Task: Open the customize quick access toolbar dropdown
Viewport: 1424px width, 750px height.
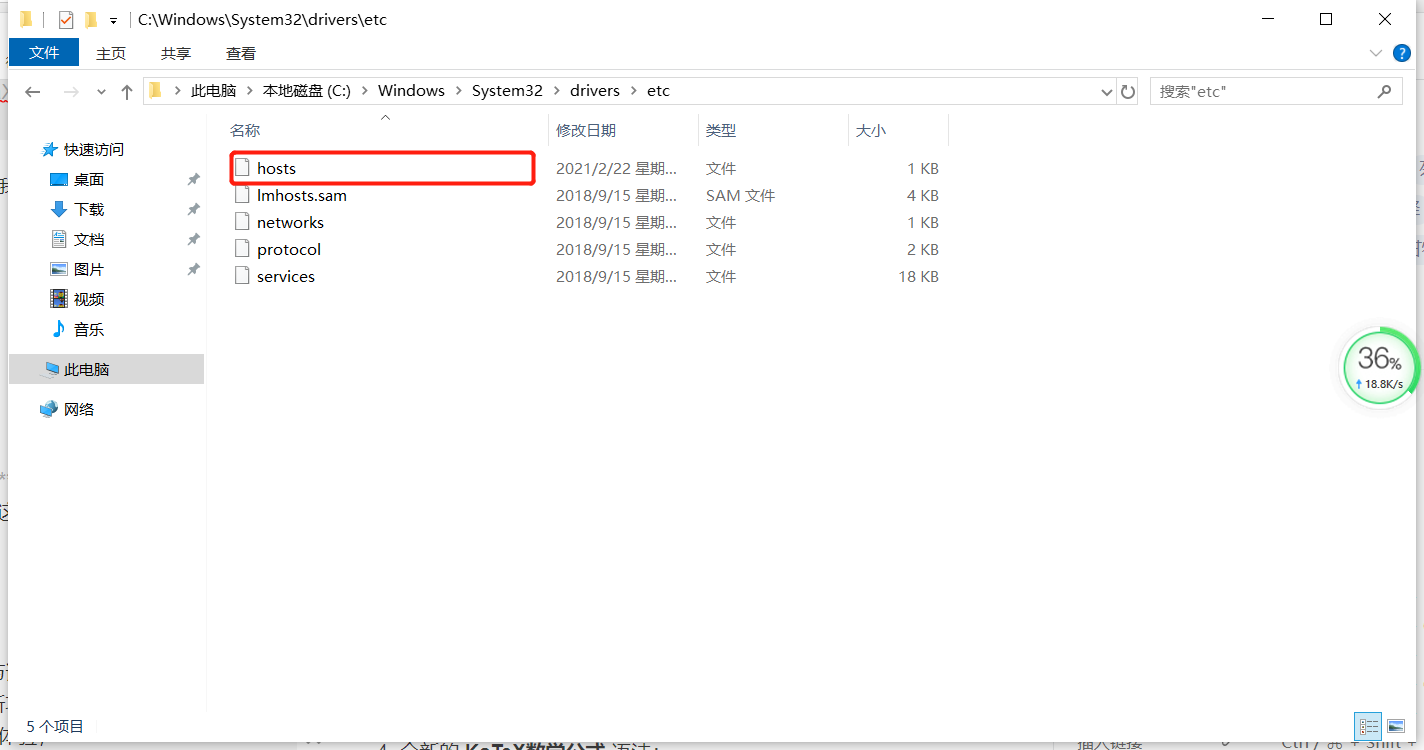Action: click(x=113, y=21)
